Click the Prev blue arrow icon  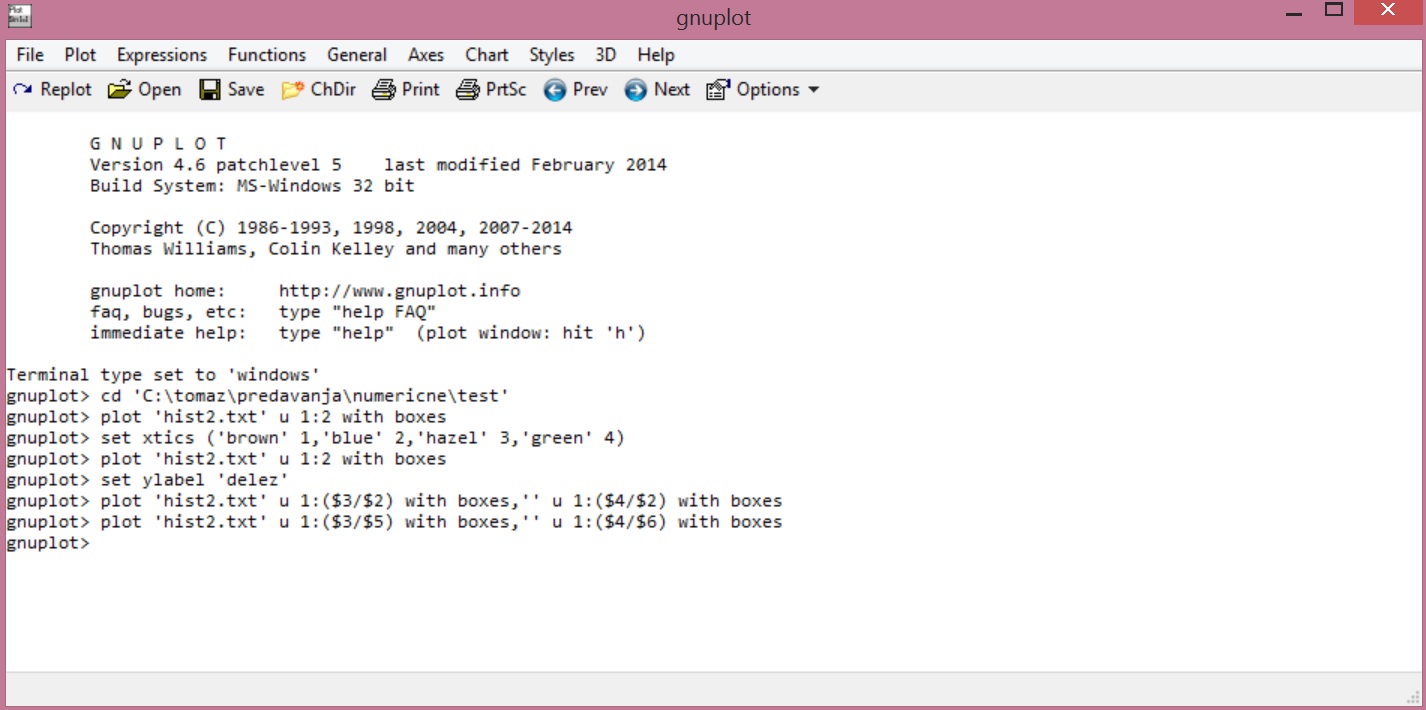555,90
